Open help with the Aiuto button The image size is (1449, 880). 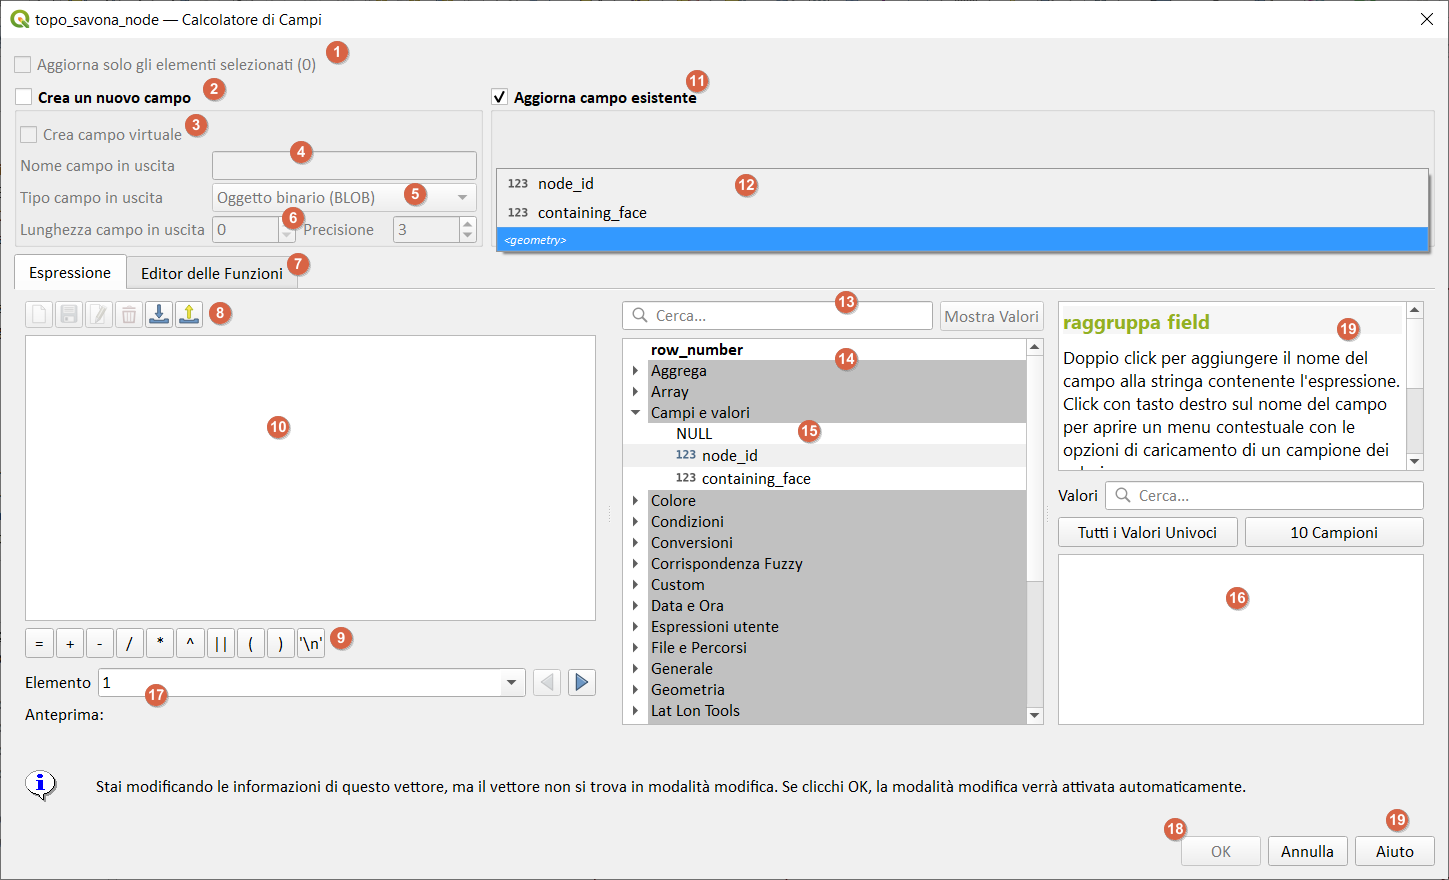pyautogui.click(x=1395, y=851)
